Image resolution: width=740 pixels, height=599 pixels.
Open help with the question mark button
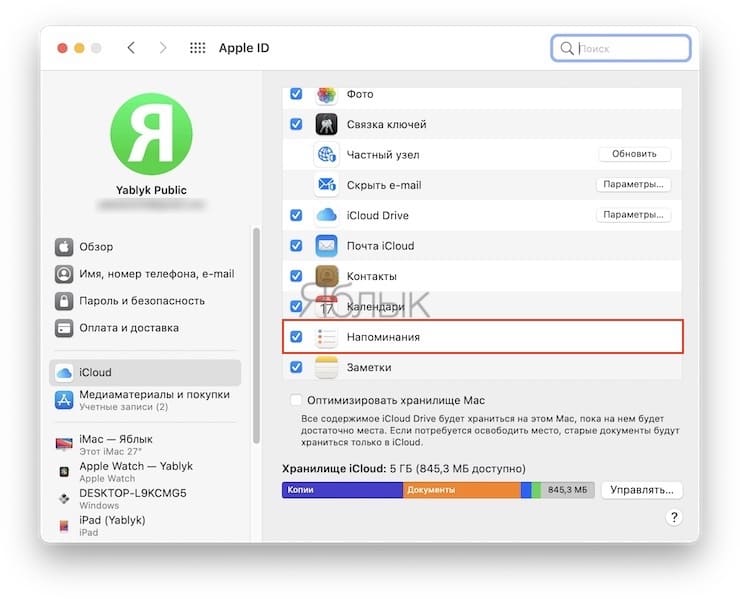(x=674, y=517)
